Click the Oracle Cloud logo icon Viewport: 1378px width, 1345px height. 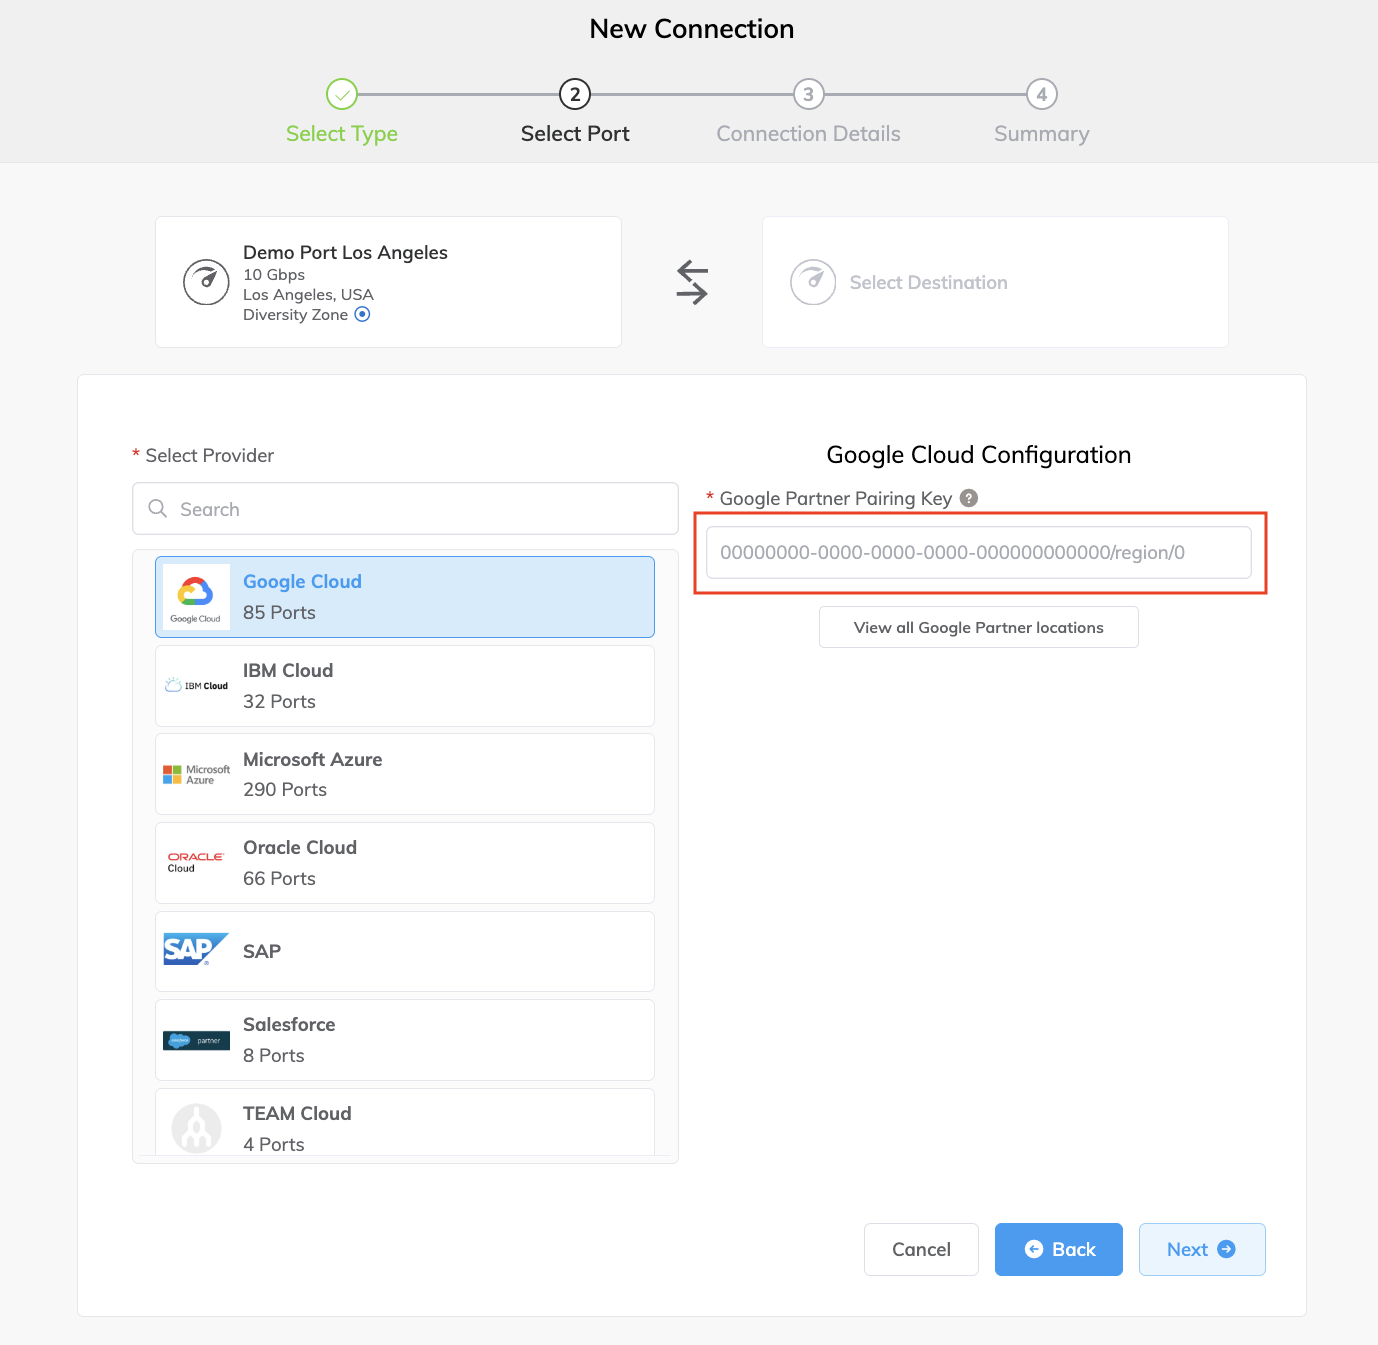pyautogui.click(x=196, y=862)
